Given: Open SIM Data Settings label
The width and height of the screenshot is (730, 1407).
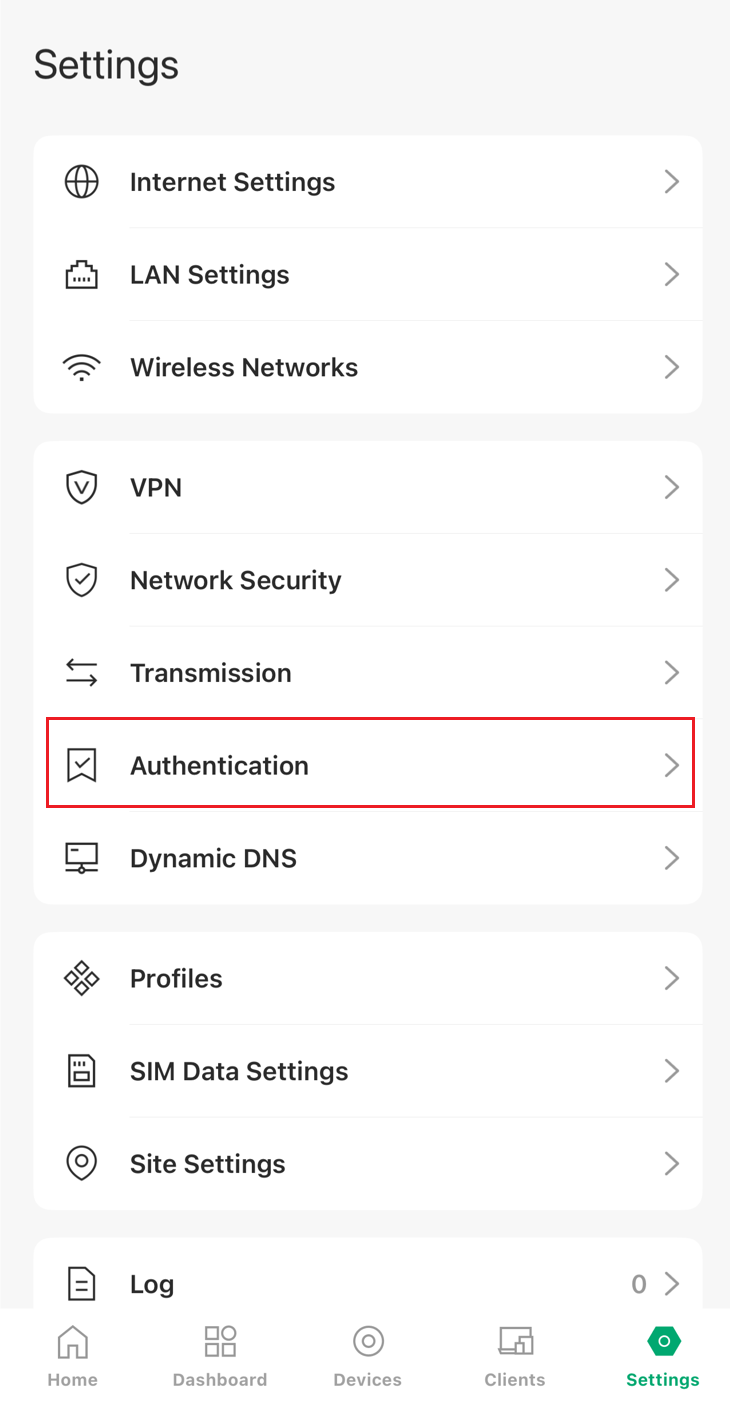Looking at the screenshot, I should pyautogui.click(x=239, y=1071).
